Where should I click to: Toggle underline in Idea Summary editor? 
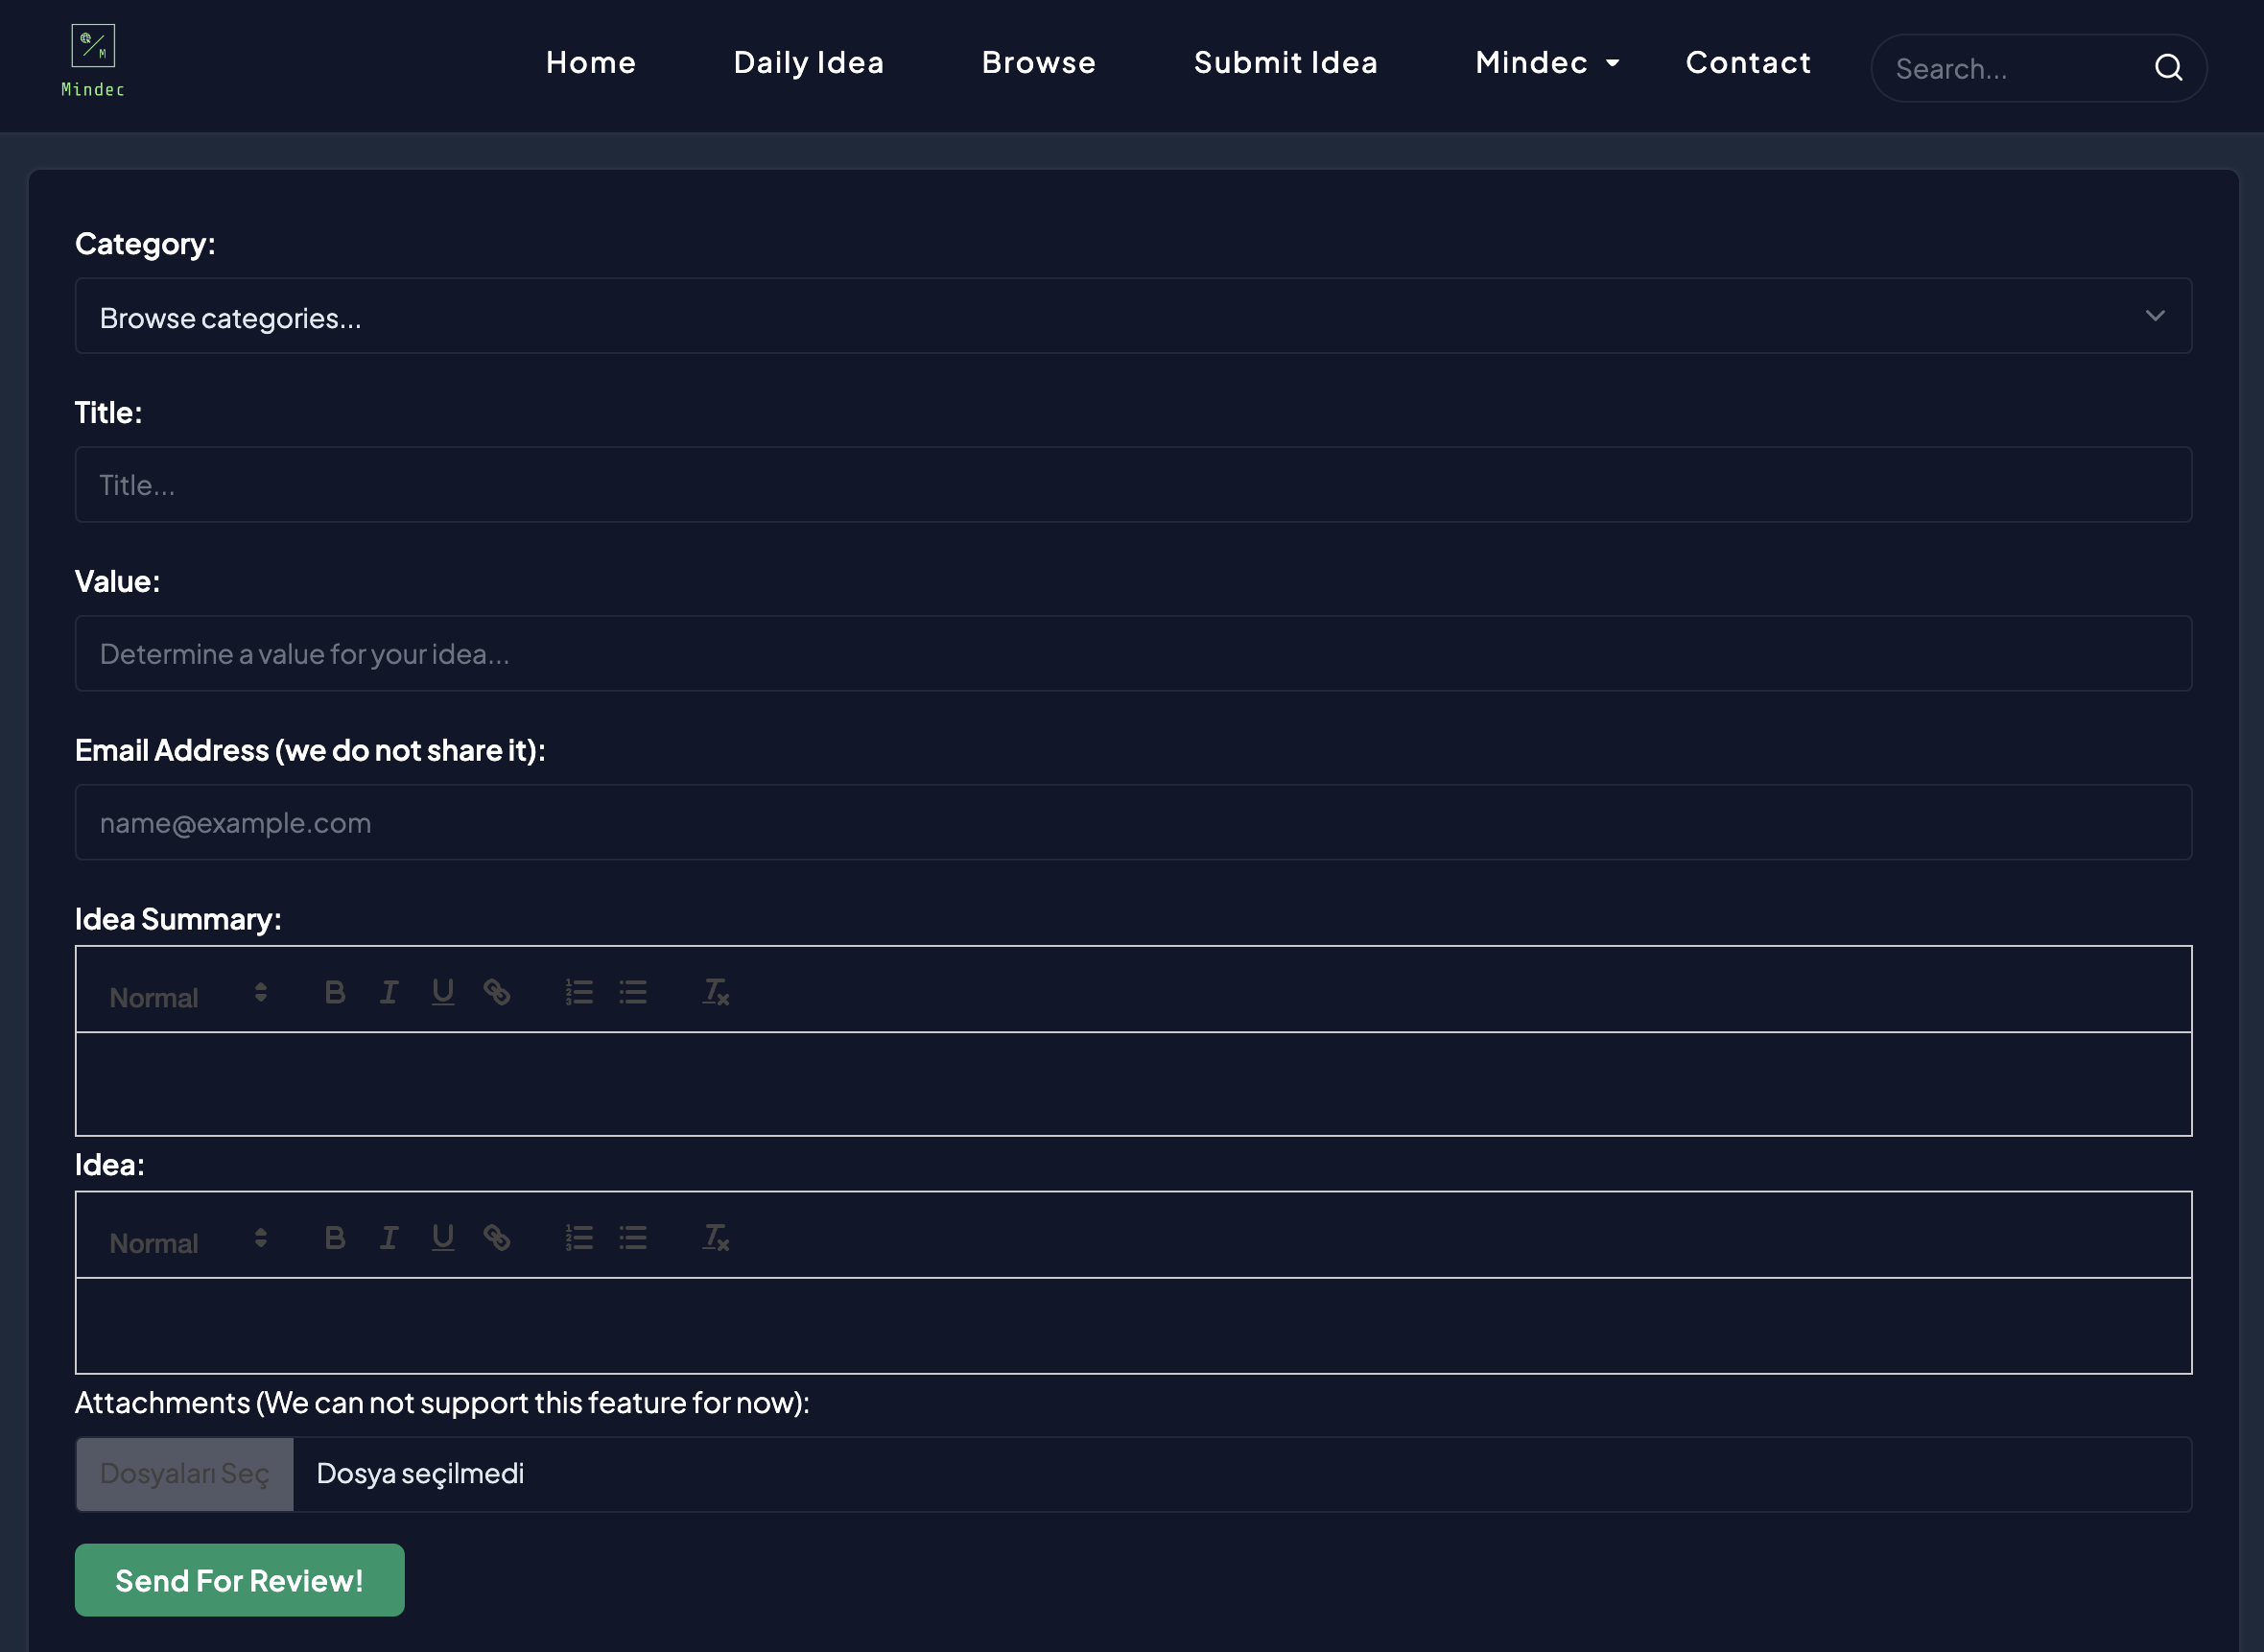443,992
